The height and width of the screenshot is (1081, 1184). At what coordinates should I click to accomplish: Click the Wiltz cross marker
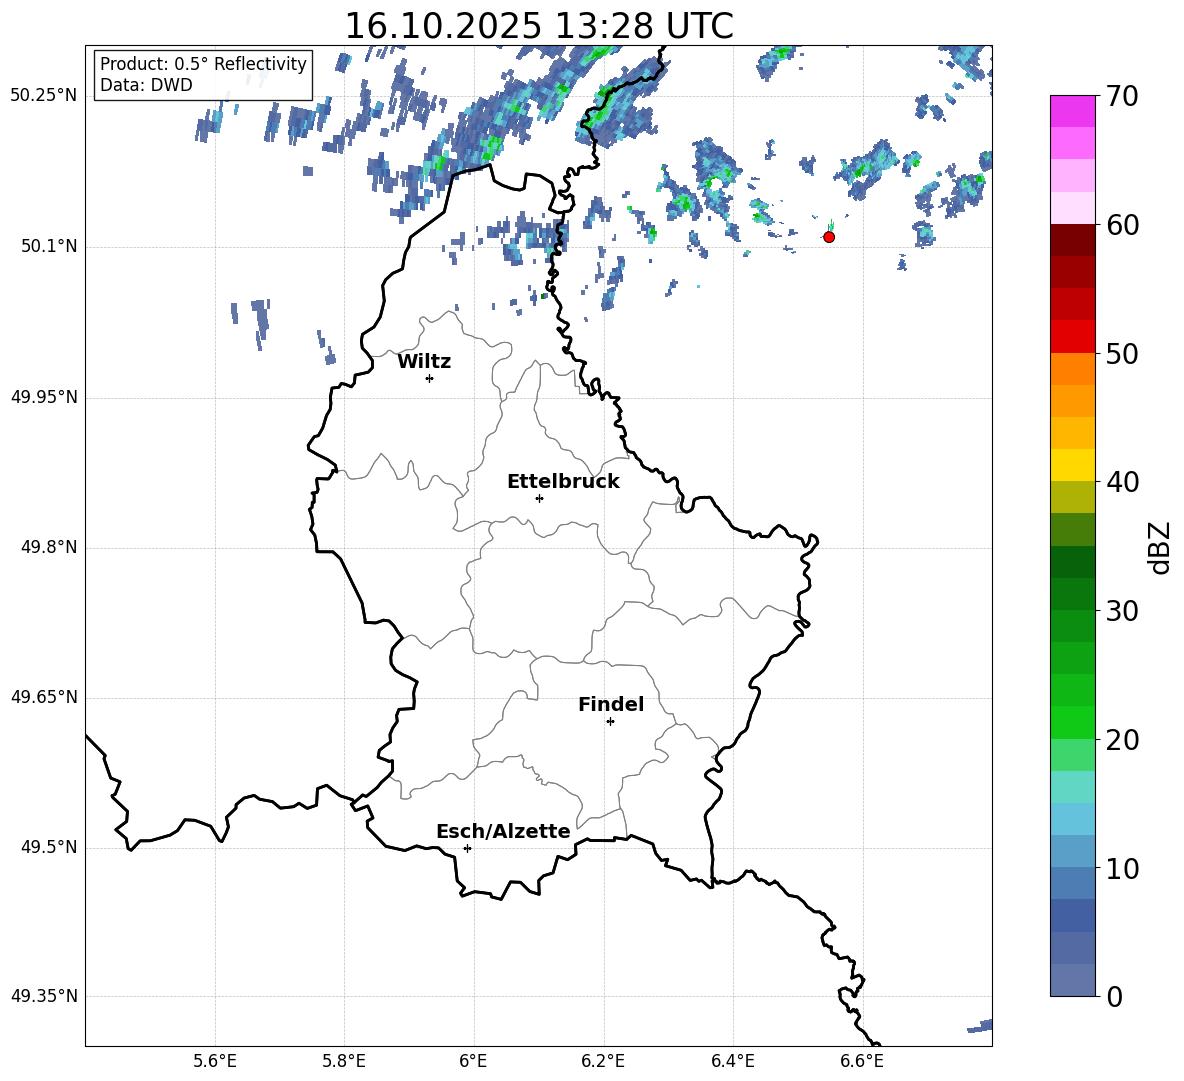click(x=430, y=378)
